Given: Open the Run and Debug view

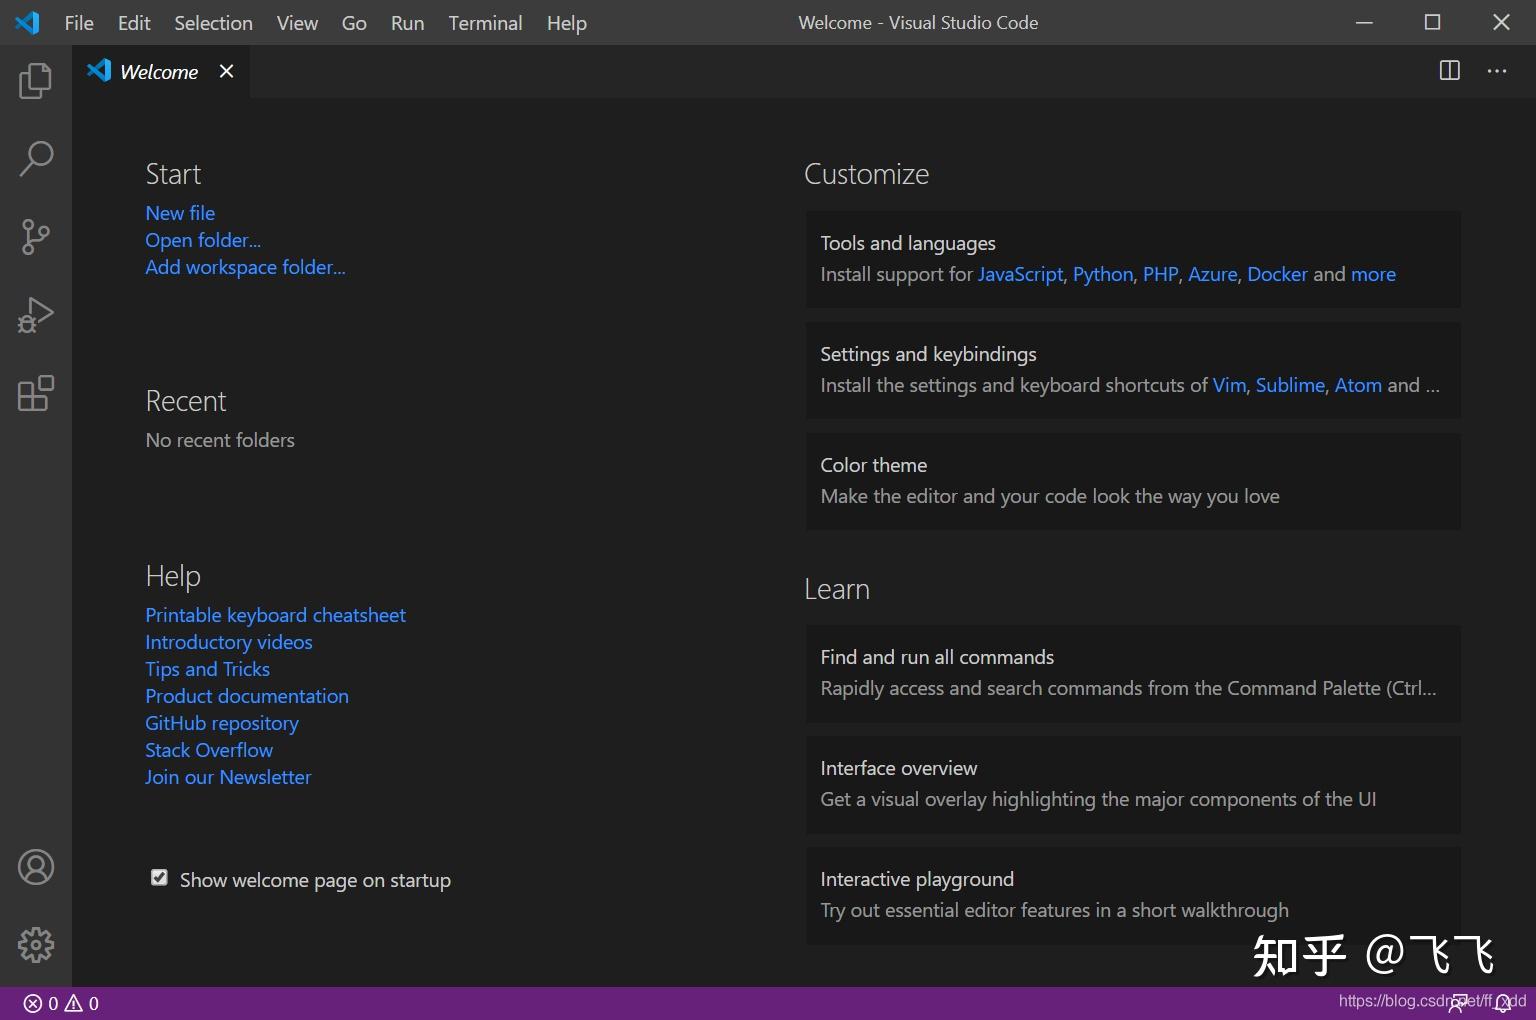Looking at the screenshot, I should (x=36, y=315).
